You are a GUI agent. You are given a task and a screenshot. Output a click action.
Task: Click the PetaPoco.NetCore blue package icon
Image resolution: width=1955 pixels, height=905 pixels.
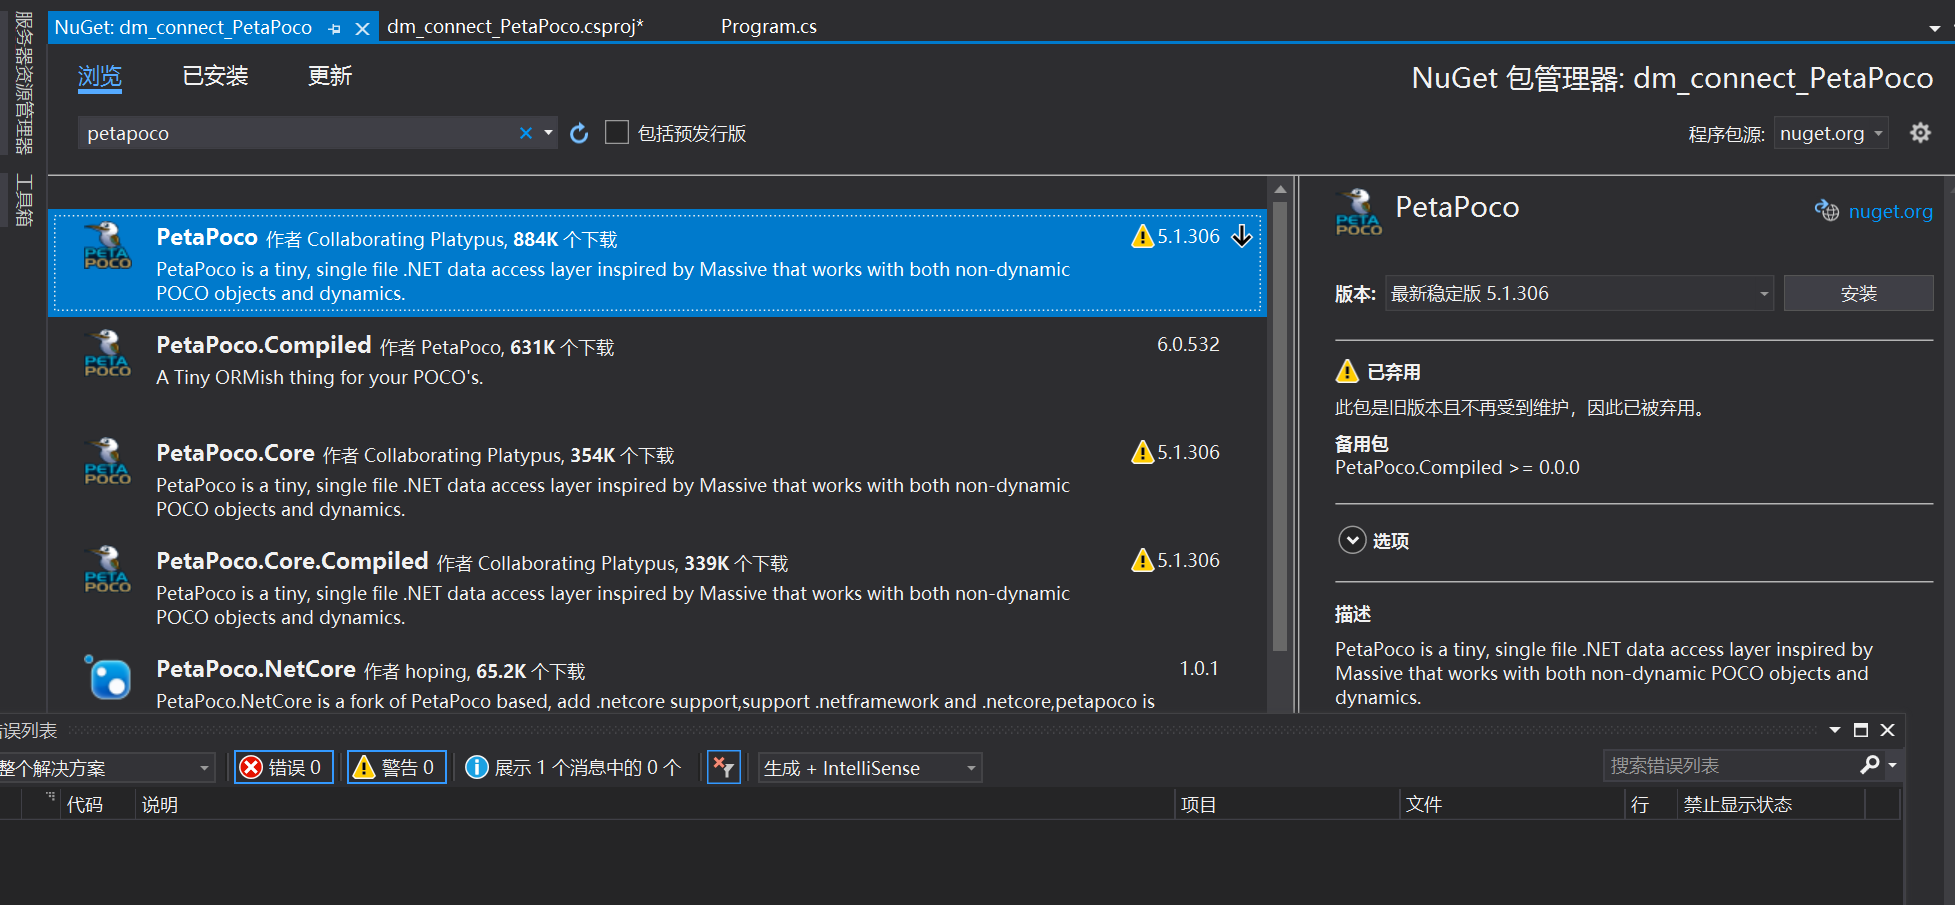pos(107,678)
